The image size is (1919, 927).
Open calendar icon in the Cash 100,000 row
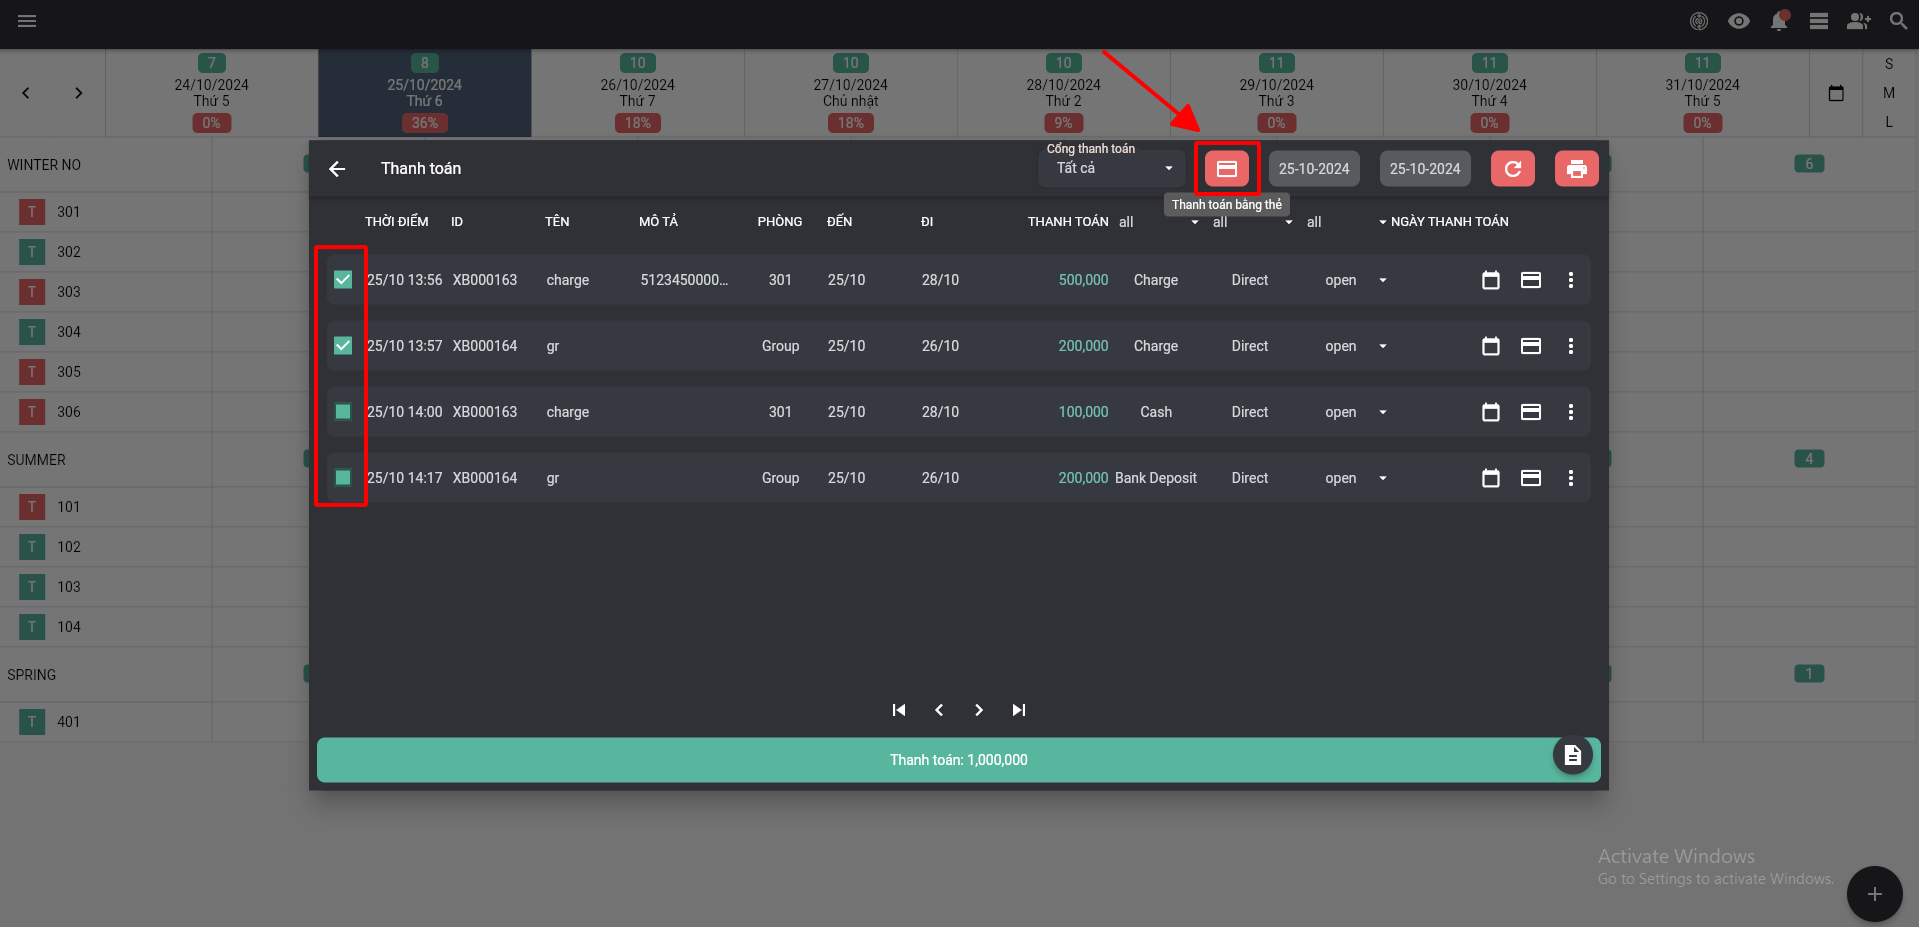(x=1491, y=412)
